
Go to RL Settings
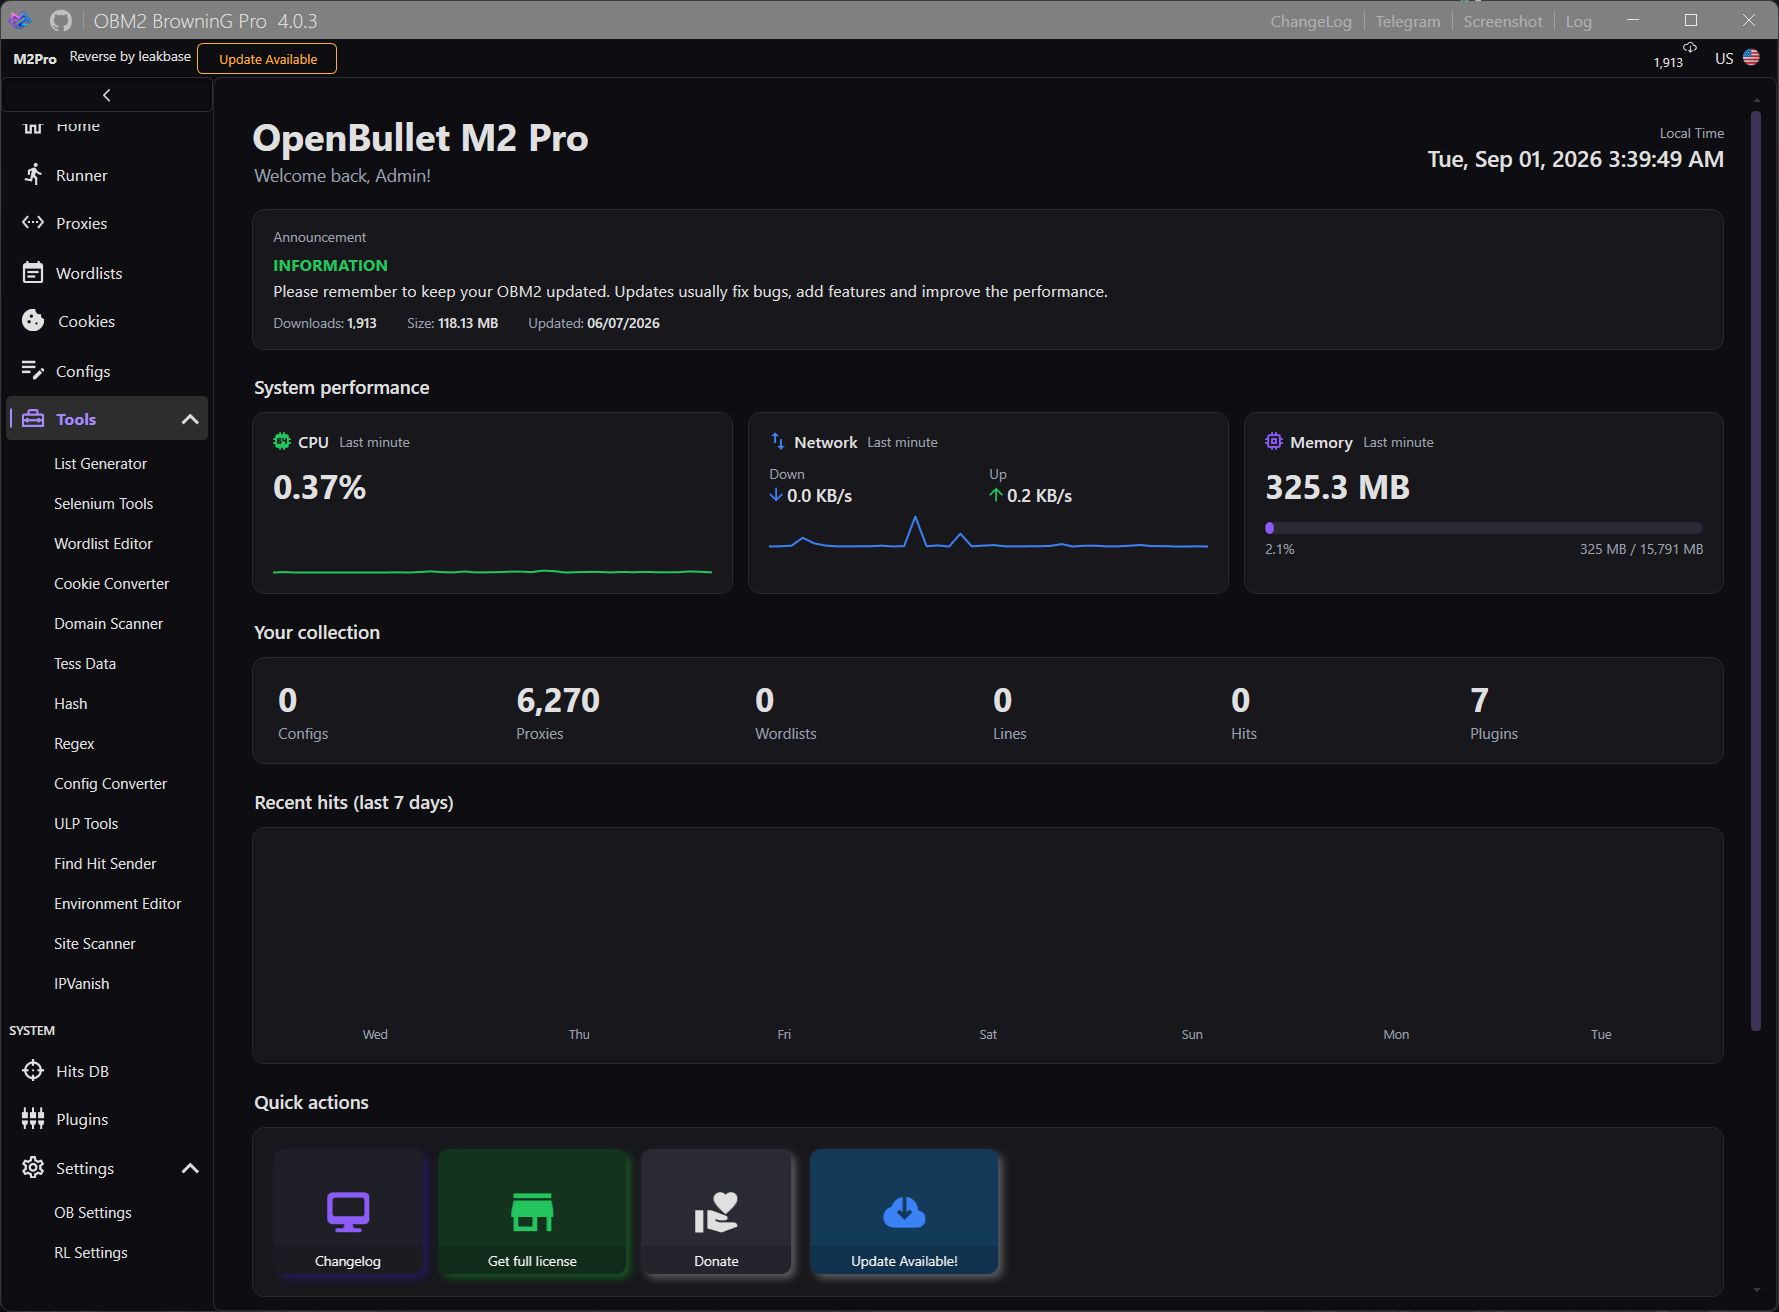[91, 1253]
